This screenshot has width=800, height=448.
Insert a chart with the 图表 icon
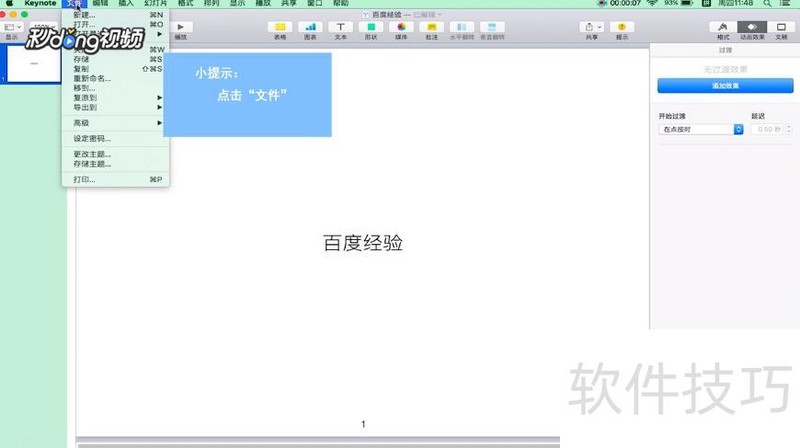310,27
